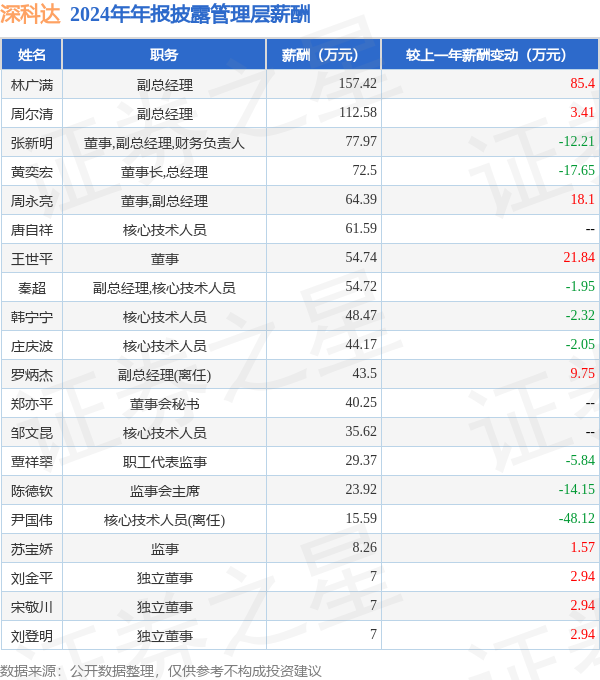Click the position 监事会主席
Viewport: 600px width, 680px height.
(164, 491)
